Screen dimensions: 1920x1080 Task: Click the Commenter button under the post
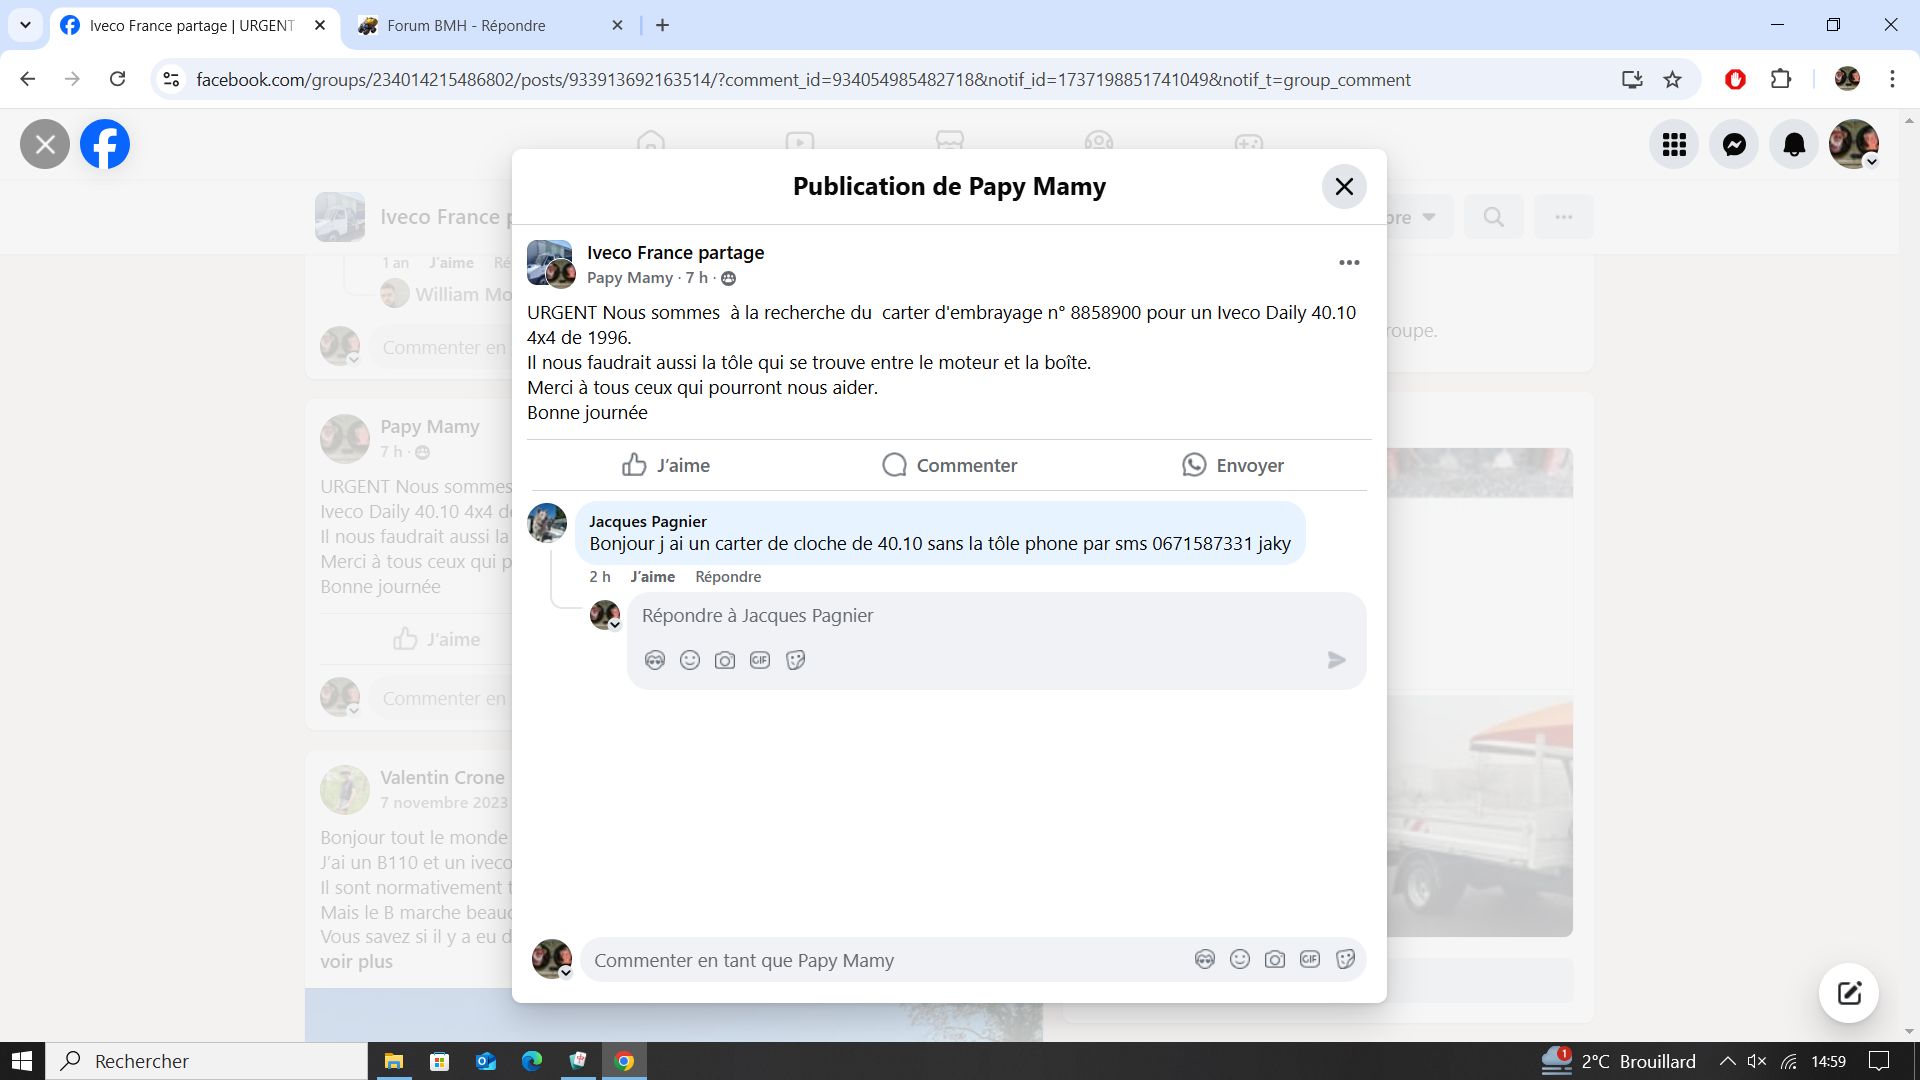tap(949, 465)
